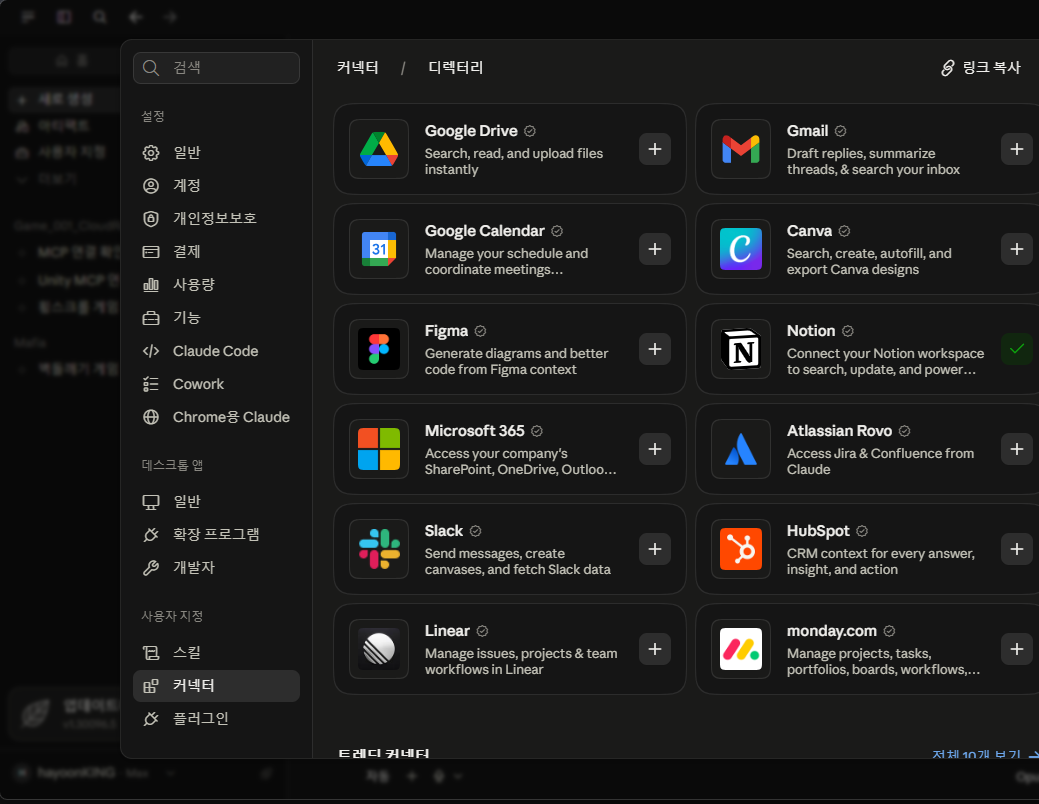Screen dimensions: 1039x804
Task: Add the Gmail connector with its plus button
Action: (1016, 149)
